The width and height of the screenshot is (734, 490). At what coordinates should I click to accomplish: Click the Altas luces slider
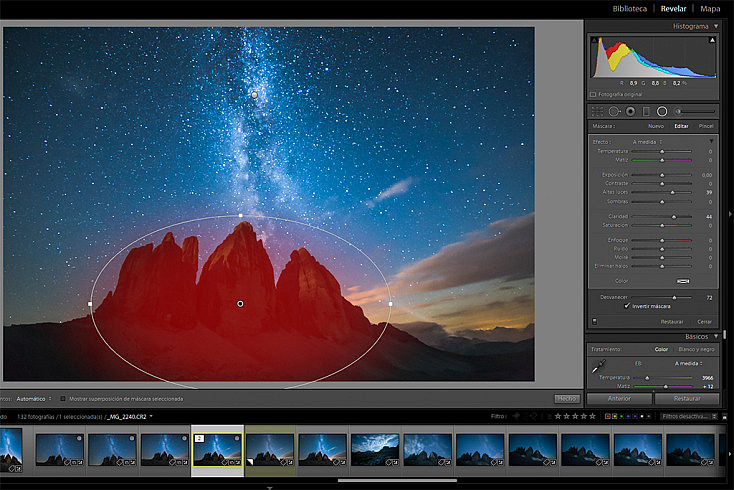click(661, 192)
